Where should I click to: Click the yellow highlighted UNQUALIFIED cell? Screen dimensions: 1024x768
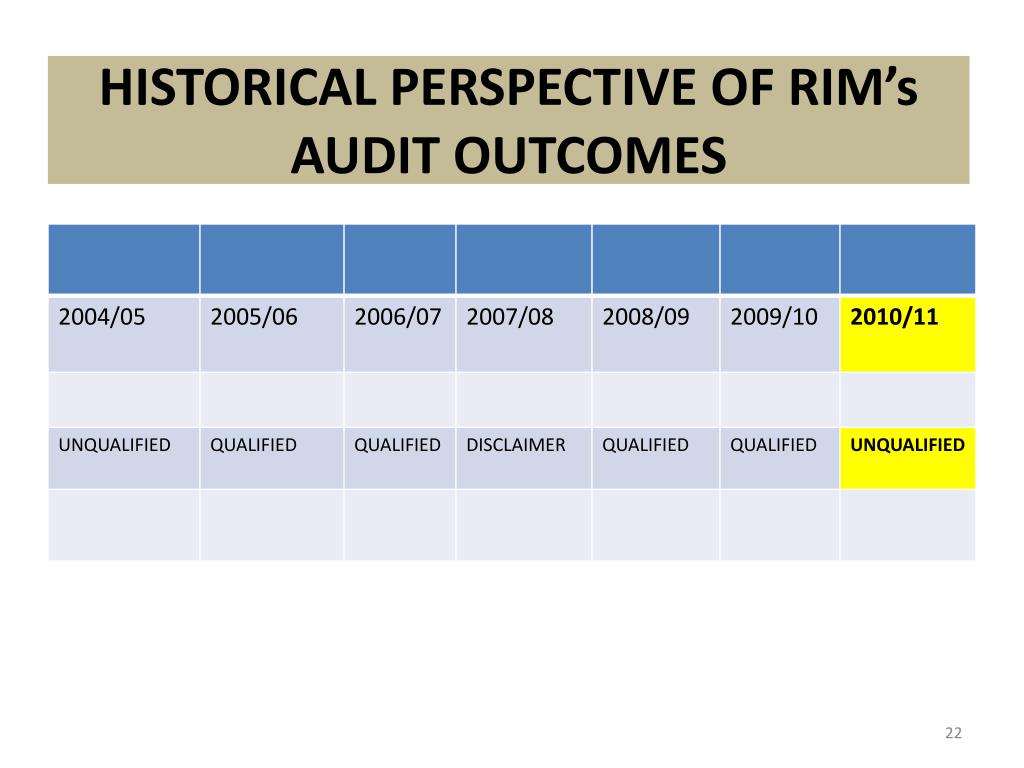(x=908, y=458)
